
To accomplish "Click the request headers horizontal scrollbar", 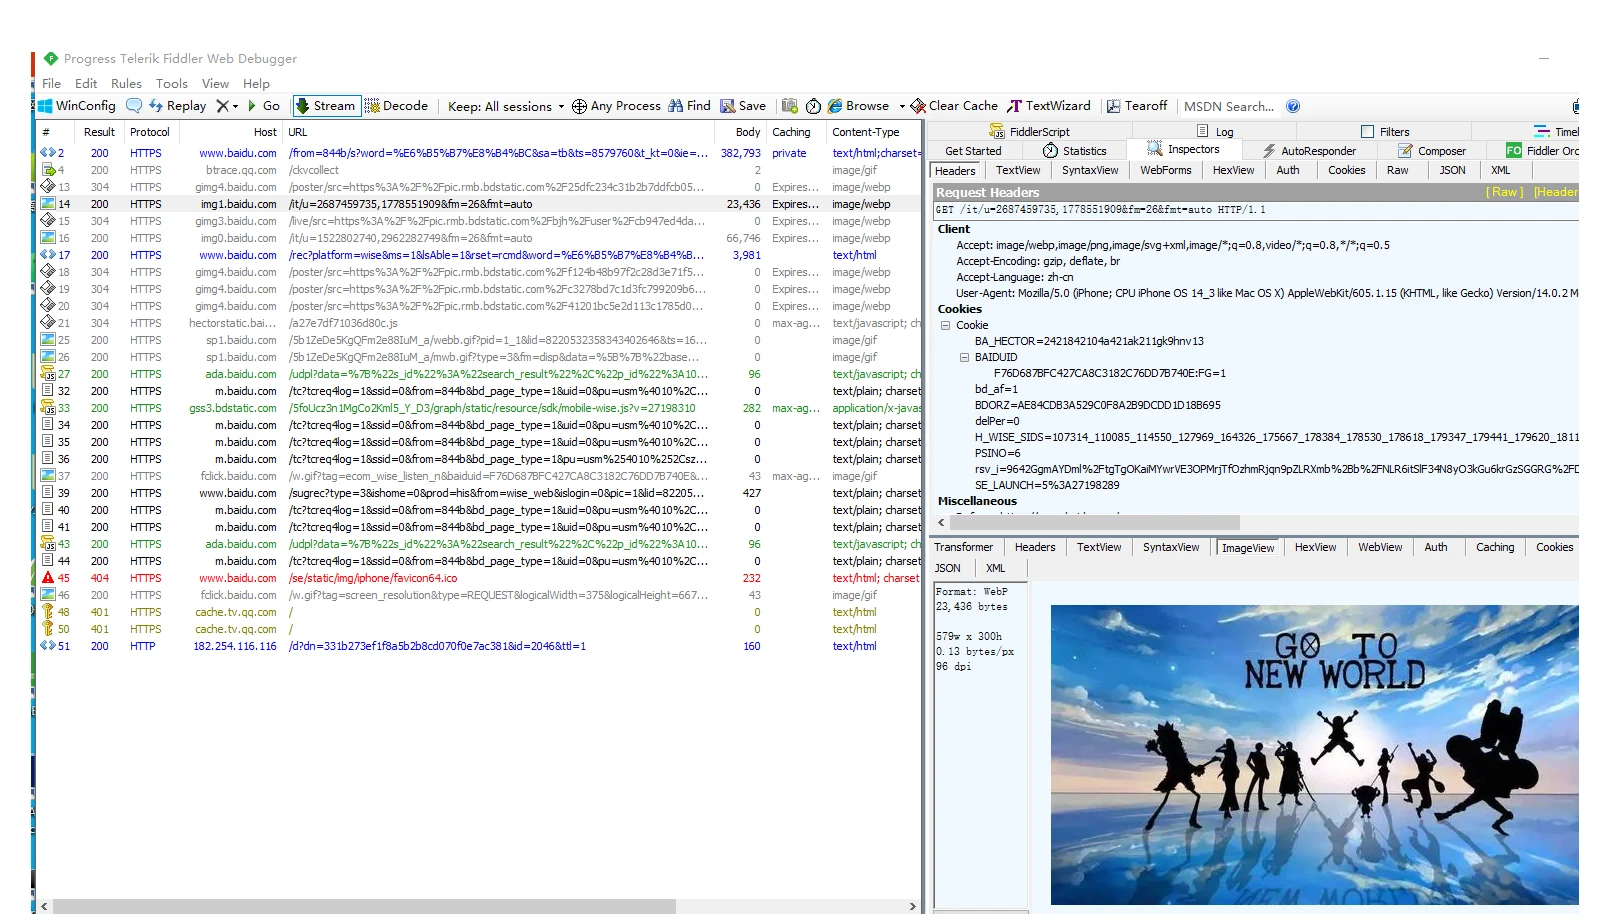I will [1095, 522].
